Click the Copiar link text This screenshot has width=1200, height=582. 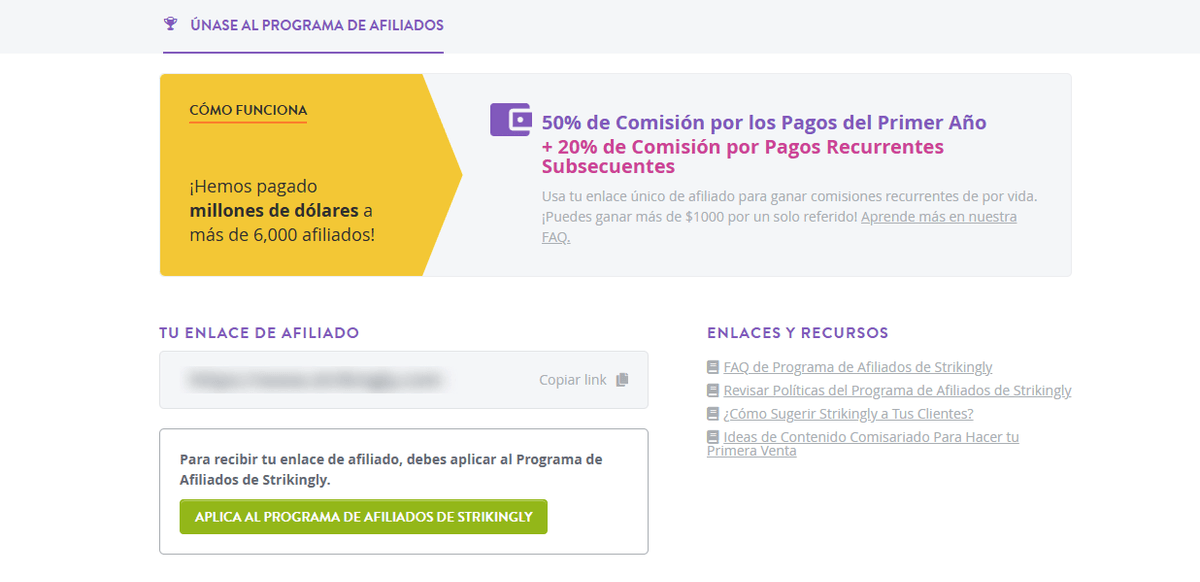point(573,380)
